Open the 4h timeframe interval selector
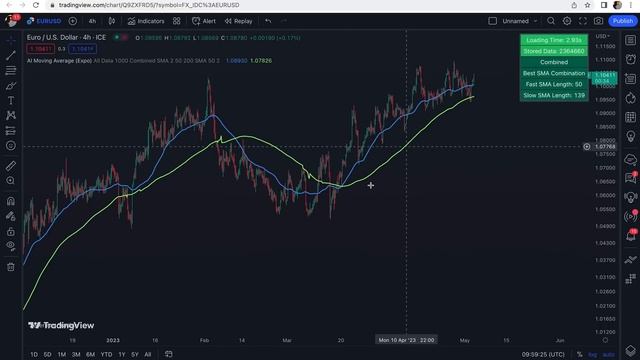The image size is (640, 360). (92, 21)
